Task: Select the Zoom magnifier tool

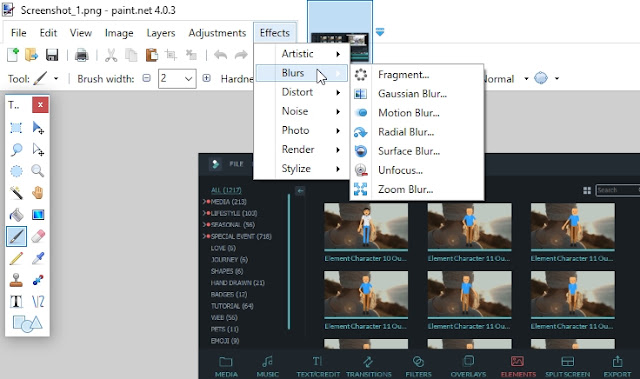Action: 38,171
